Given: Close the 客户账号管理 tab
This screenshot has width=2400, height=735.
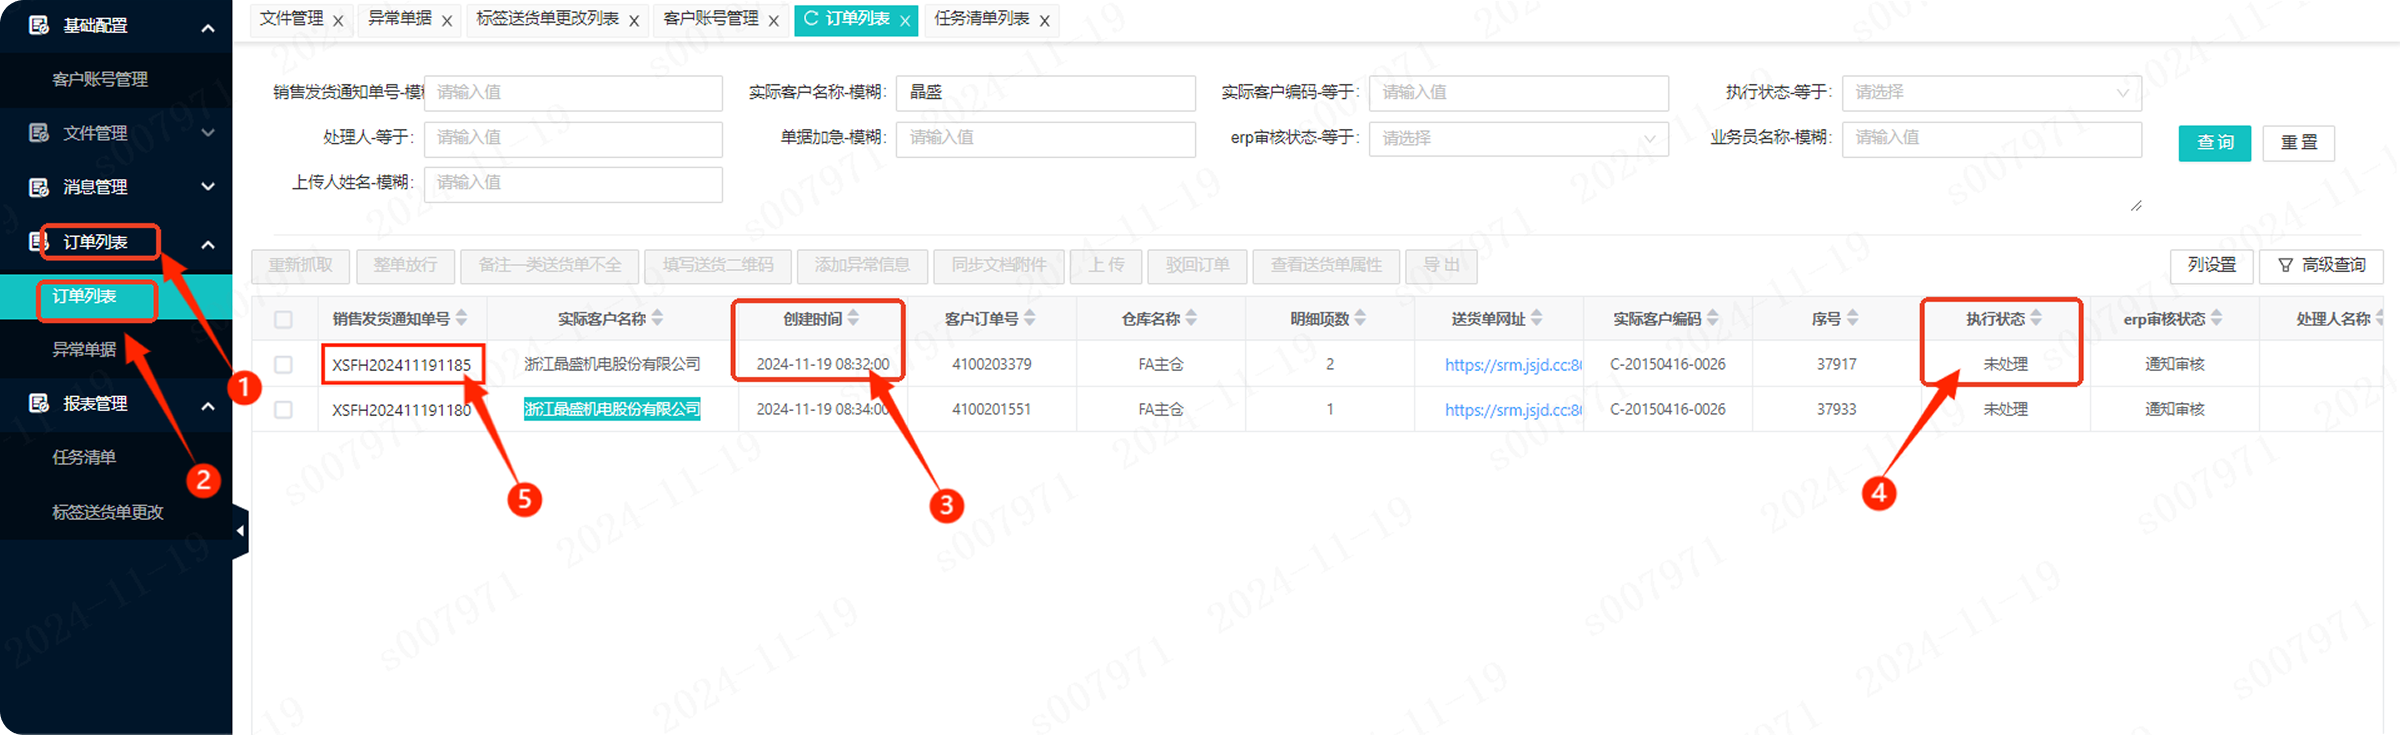Looking at the screenshot, I should (x=774, y=20).
